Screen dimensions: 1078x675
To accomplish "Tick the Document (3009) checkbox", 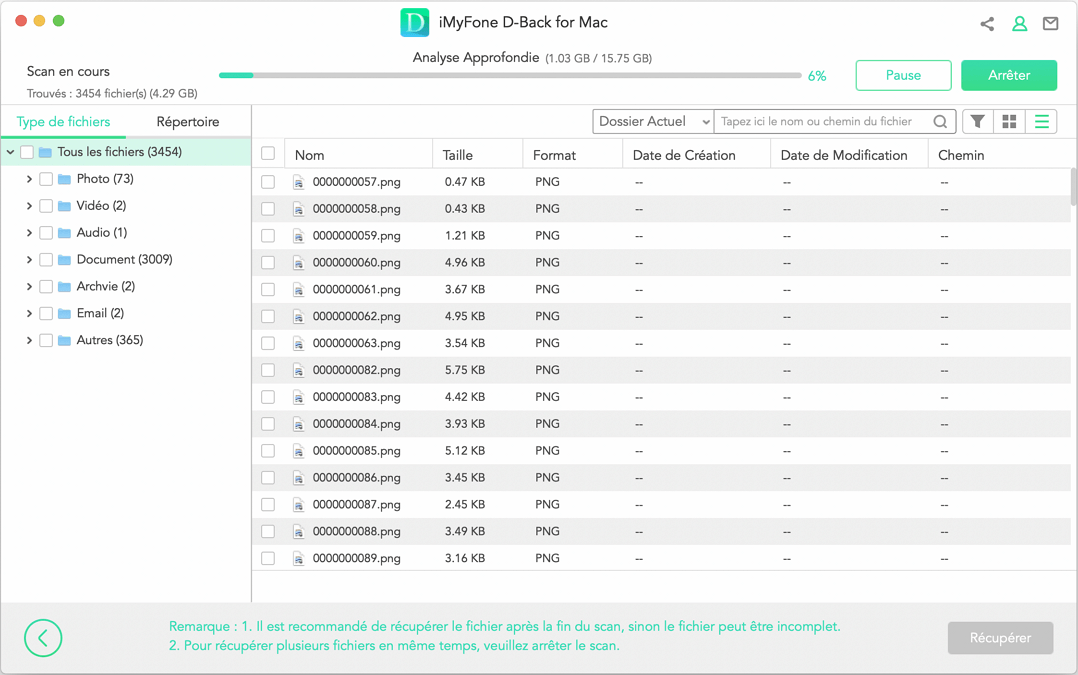I will click(46, 259).
